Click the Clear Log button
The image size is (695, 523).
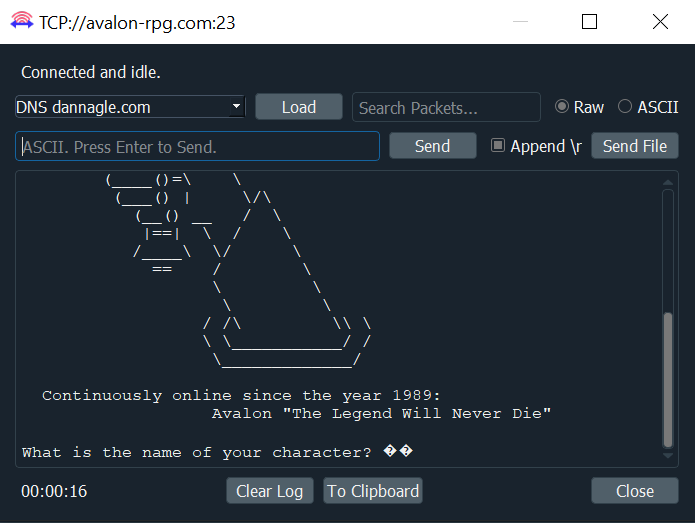pos(269,491)
